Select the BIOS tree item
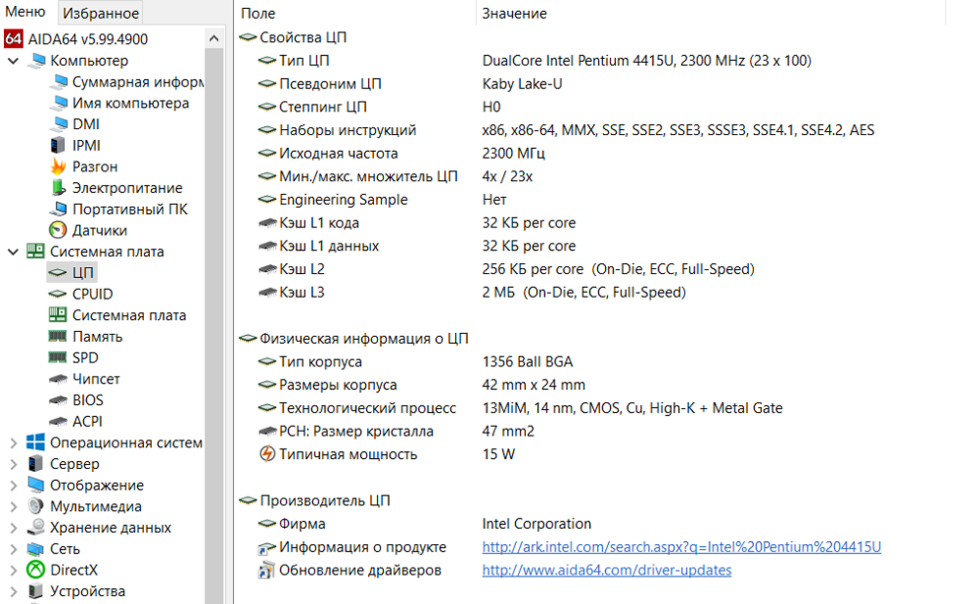 87,400
